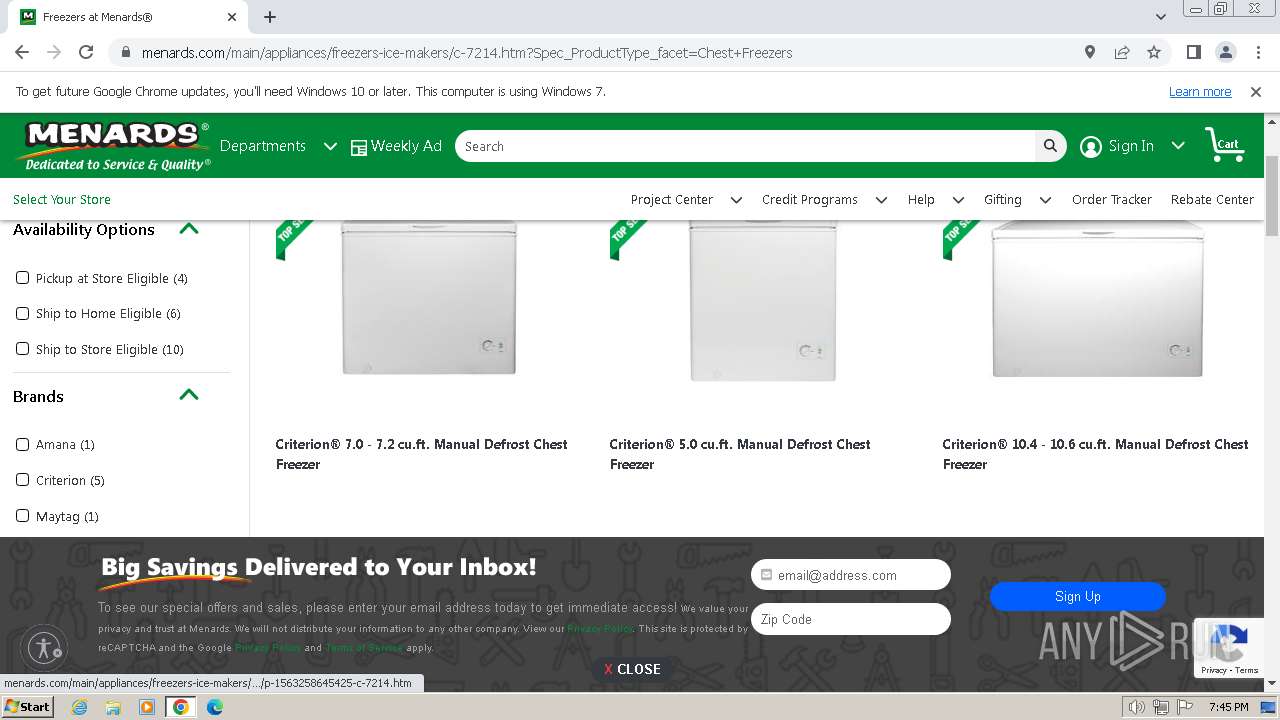The image size is (1280, 720).
Task: Bookmark this page with star icon
Action: click(1154, 52)
